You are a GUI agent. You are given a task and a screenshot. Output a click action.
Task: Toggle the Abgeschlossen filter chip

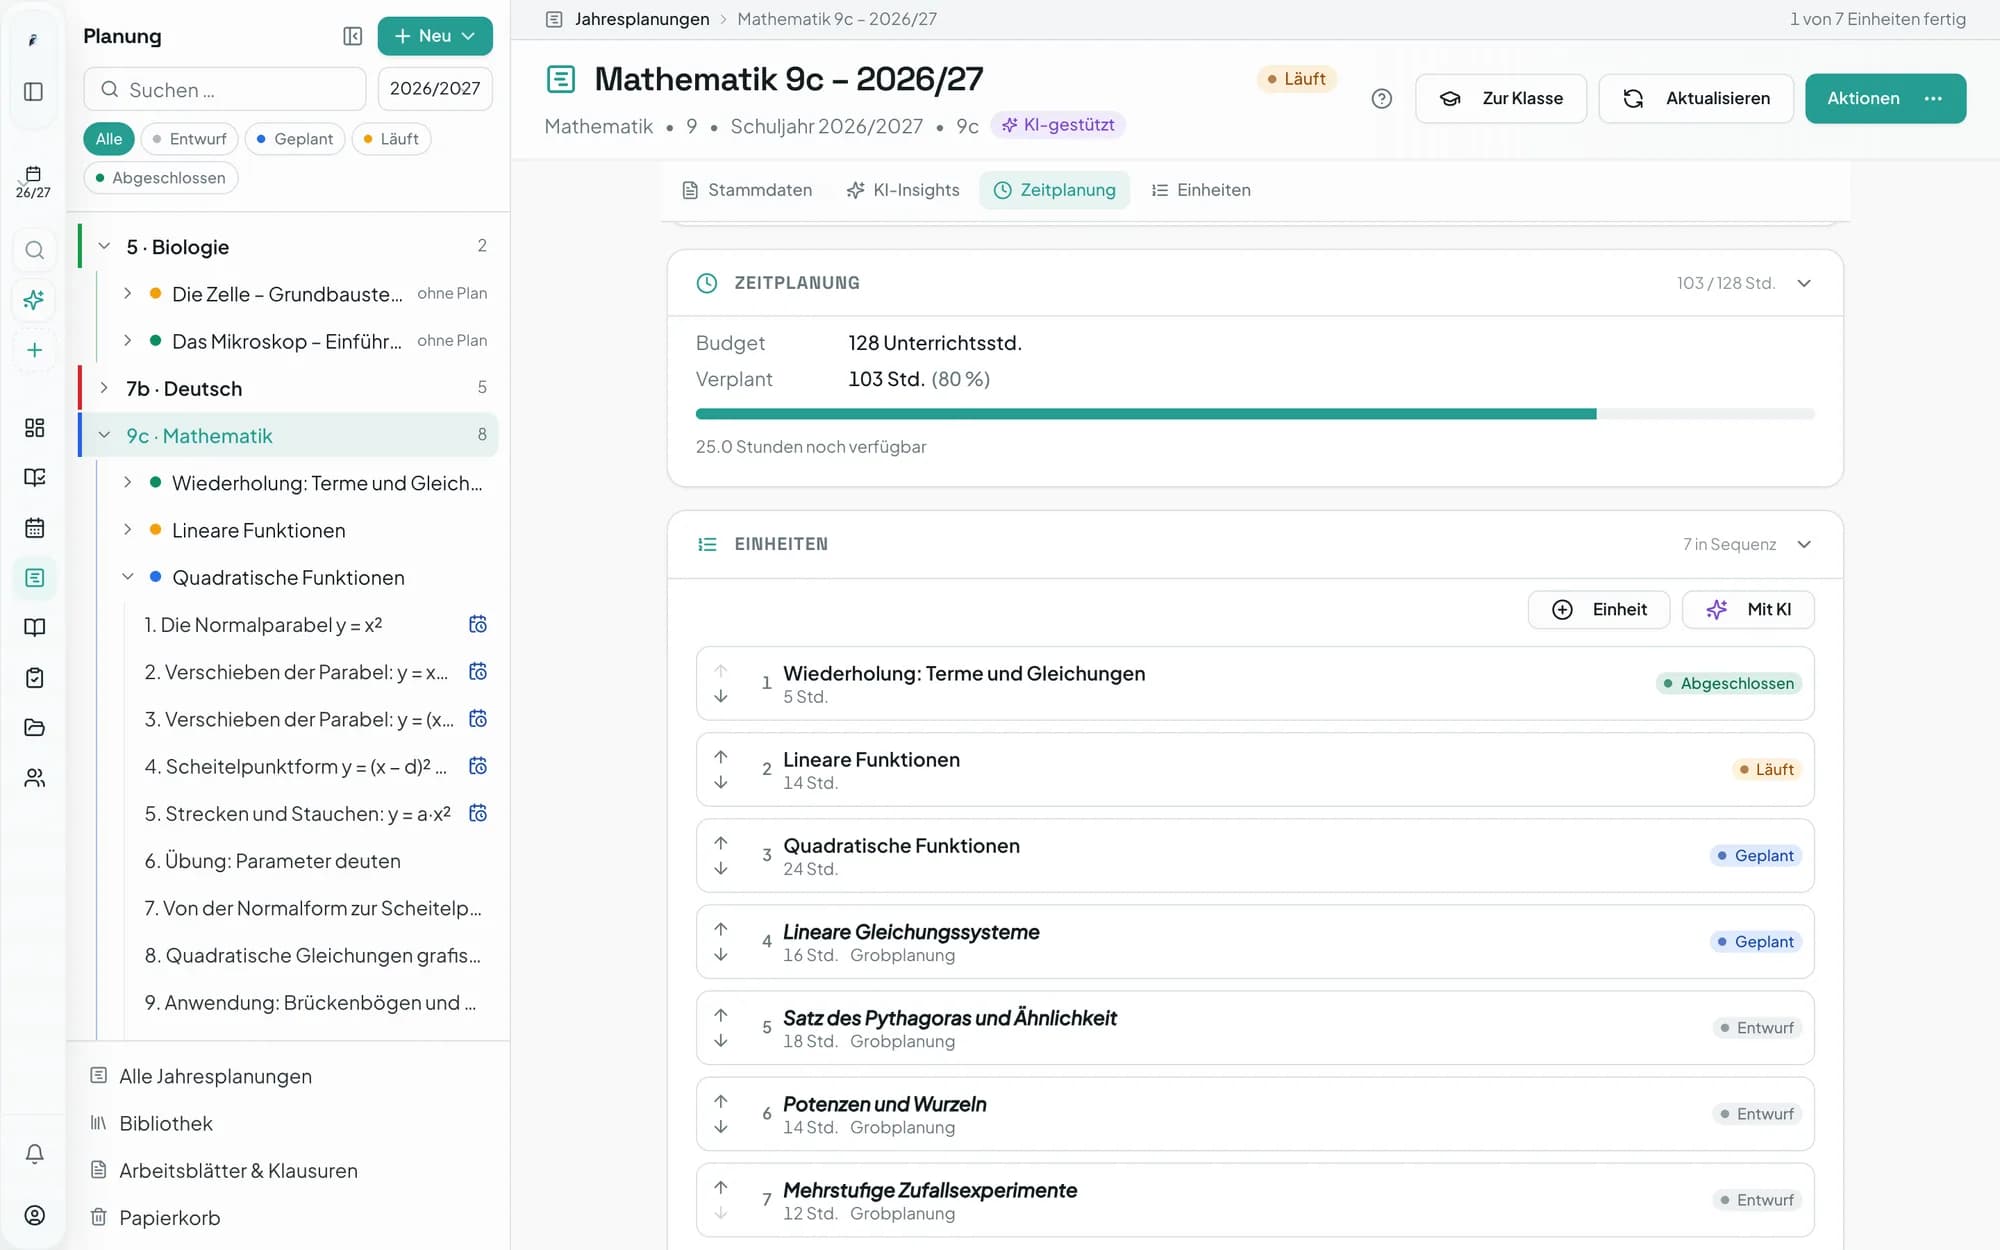pyautogui.click(x=160, y=178)
